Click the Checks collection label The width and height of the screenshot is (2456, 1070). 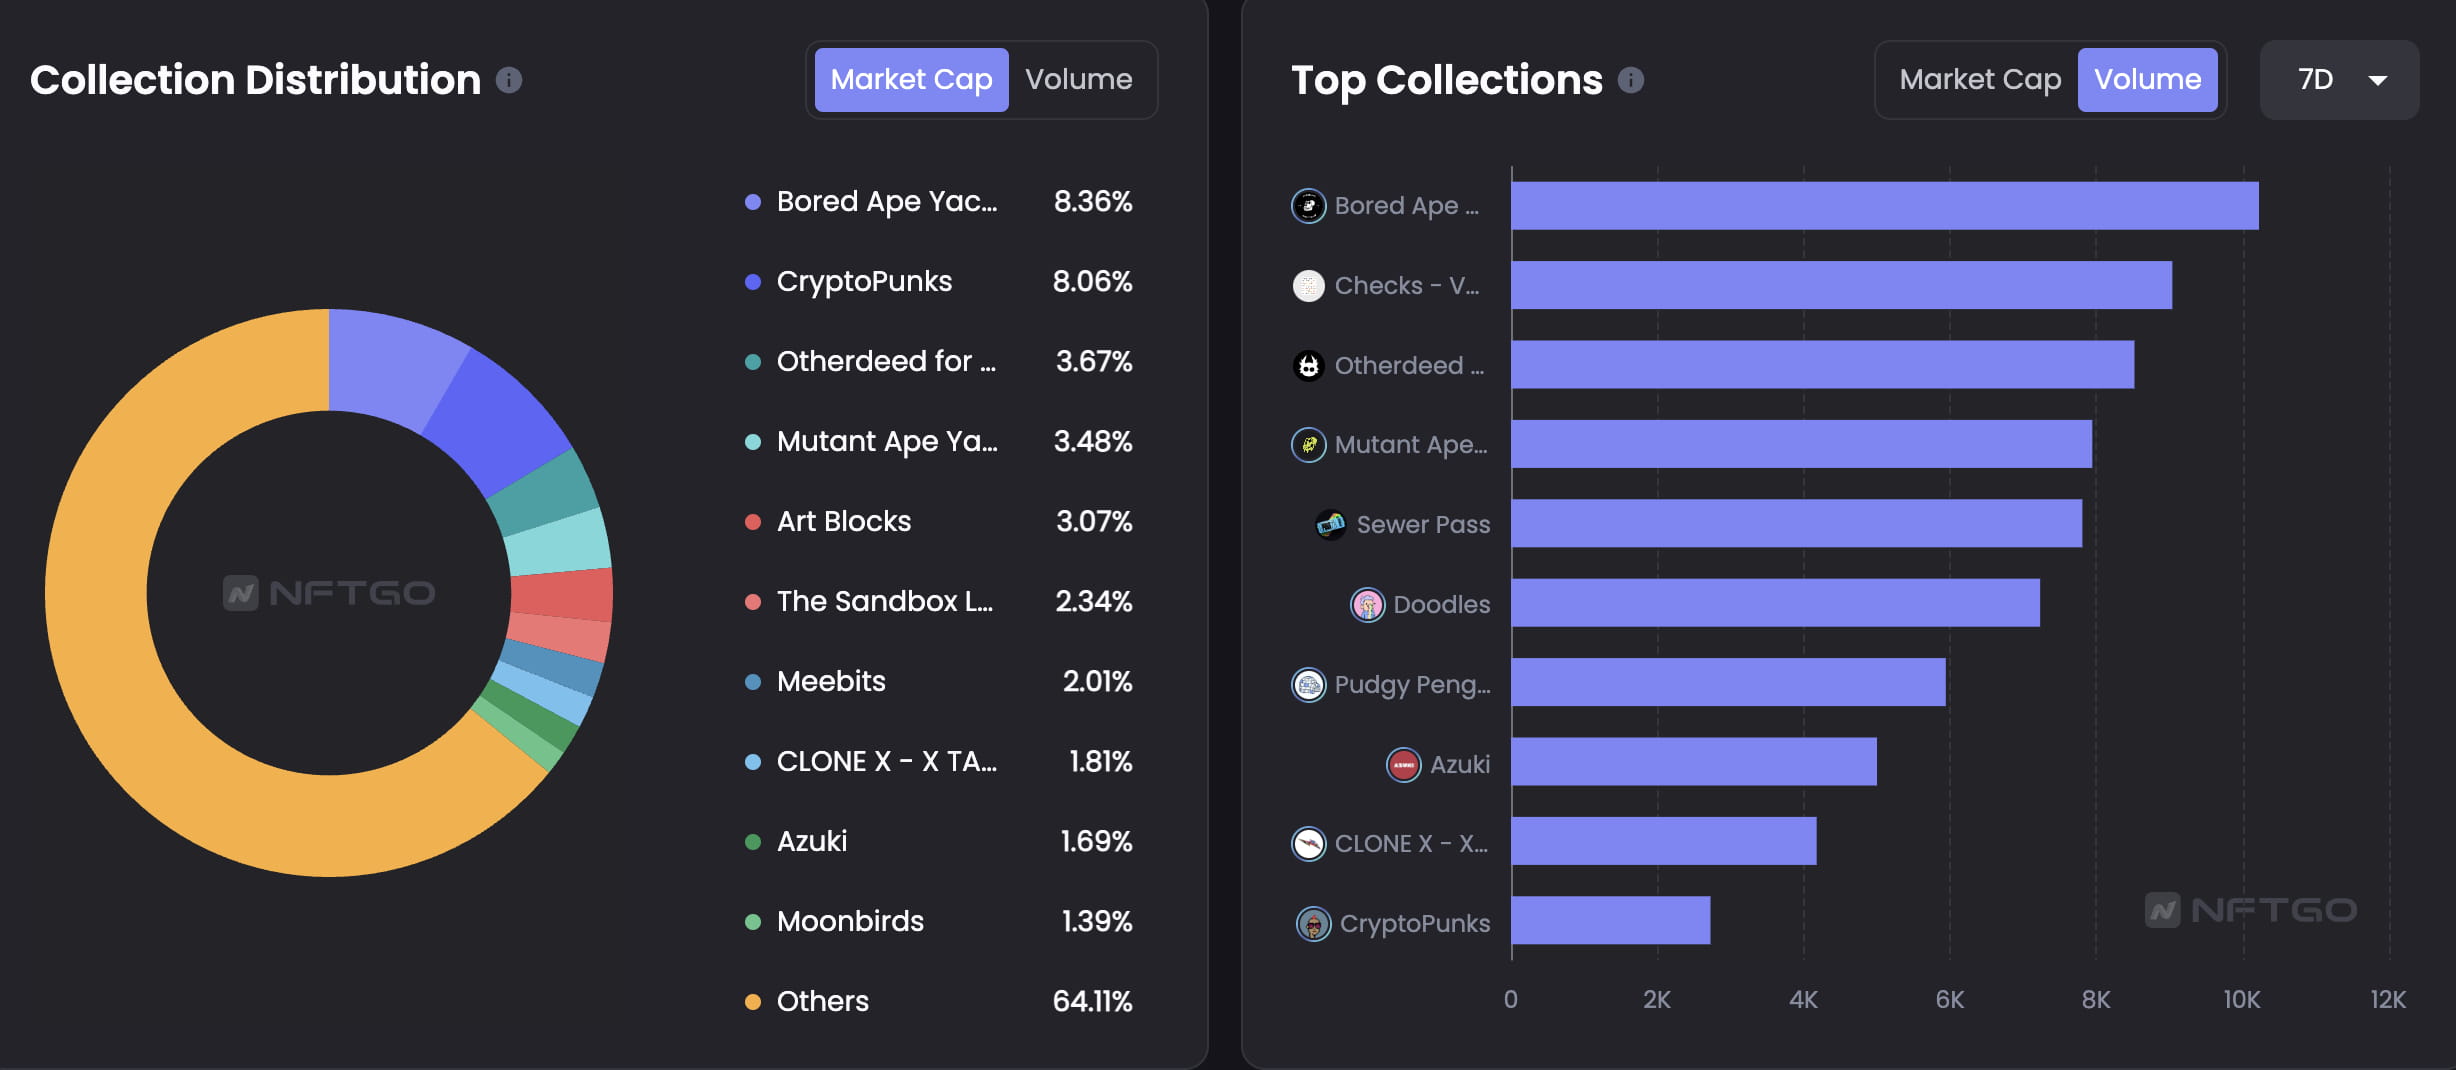[1406, 286]
